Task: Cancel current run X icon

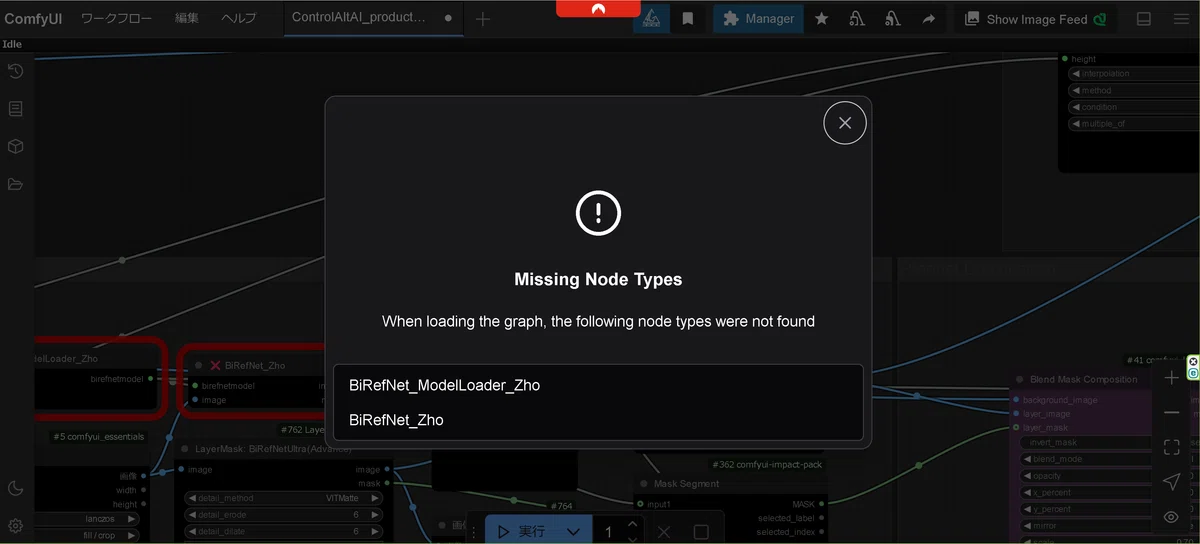Action: coord(665,532)
